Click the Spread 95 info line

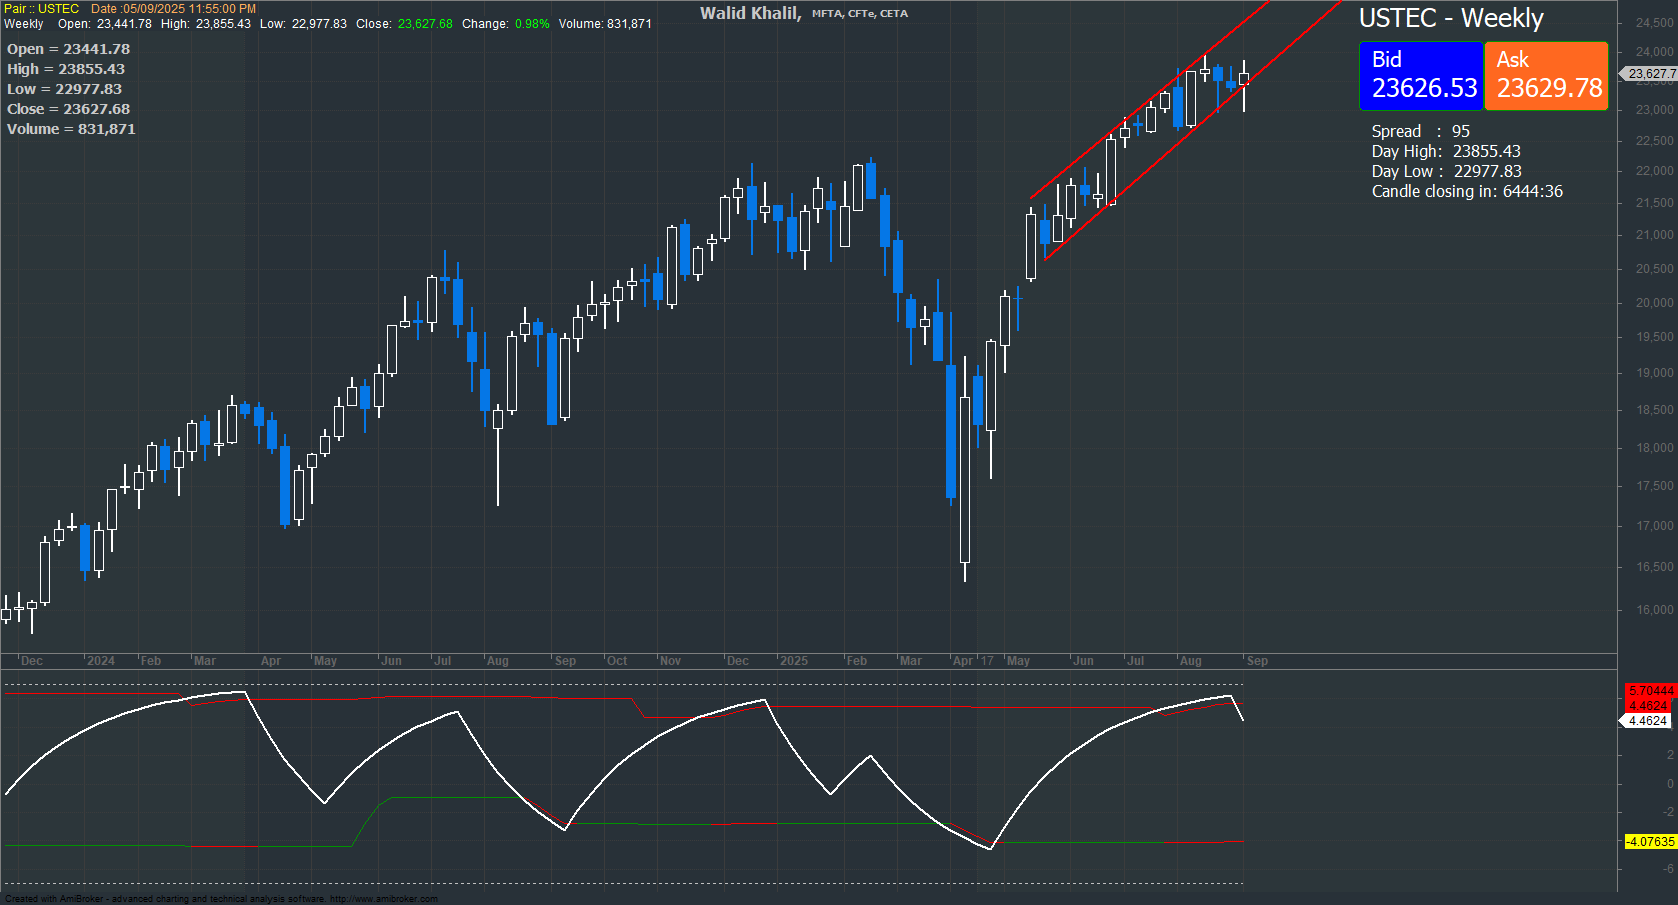[x=1417, y=131]
